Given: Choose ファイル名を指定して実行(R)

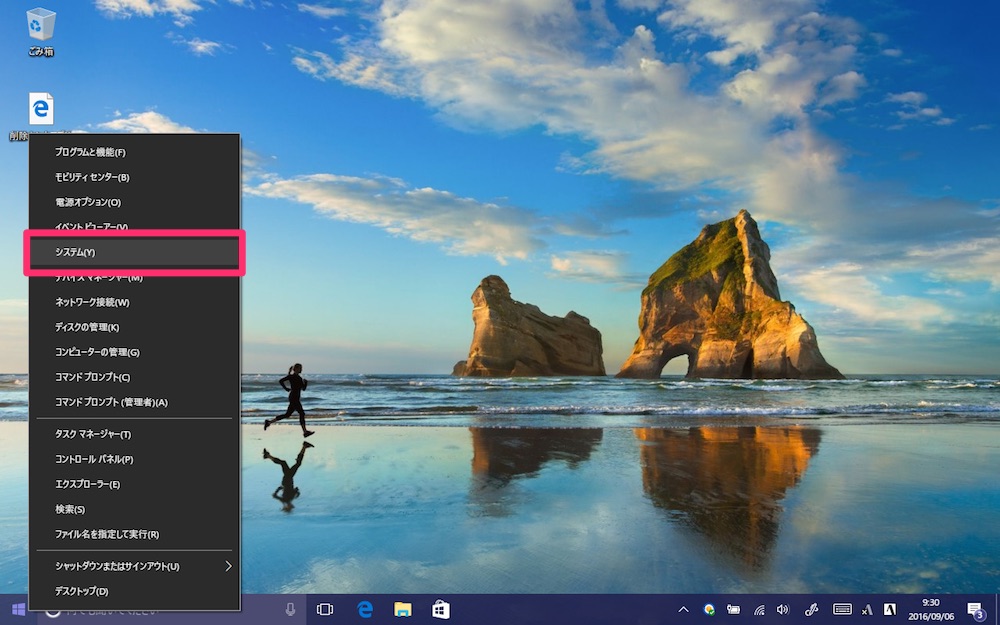Looking at the screenshot, I should [135, 534].
